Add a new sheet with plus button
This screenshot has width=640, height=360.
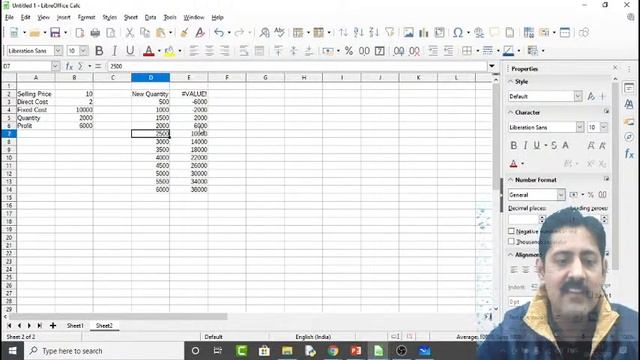[53, 326]
